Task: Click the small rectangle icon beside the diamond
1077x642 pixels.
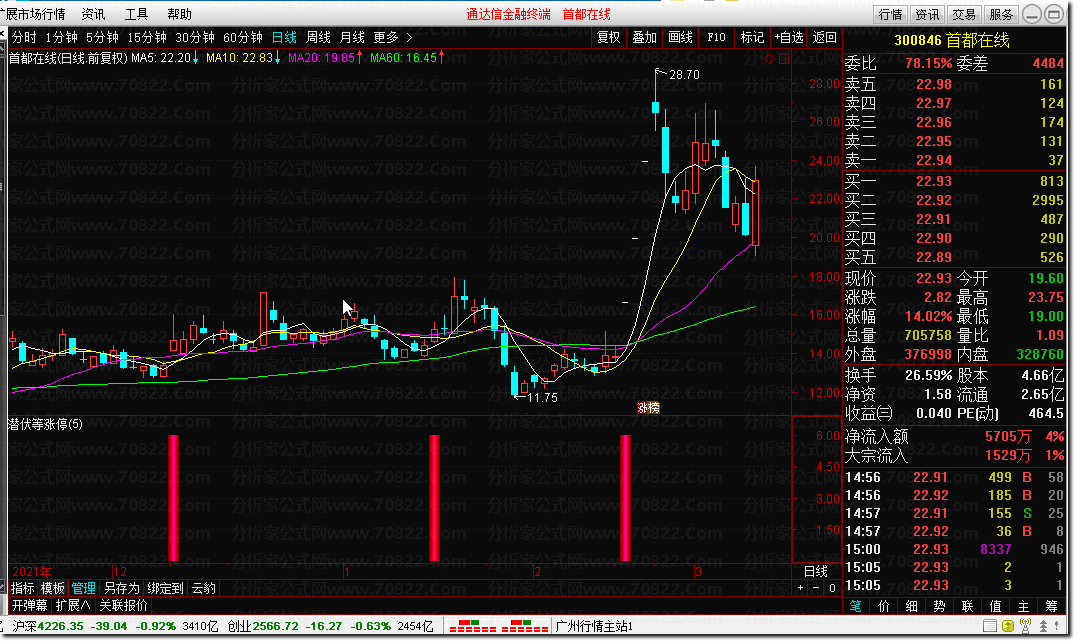Action: coord(784,58)
